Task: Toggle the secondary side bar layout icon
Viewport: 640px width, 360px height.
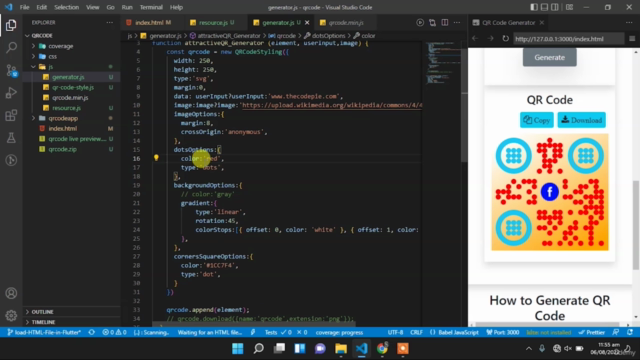Action: (555, 7)
